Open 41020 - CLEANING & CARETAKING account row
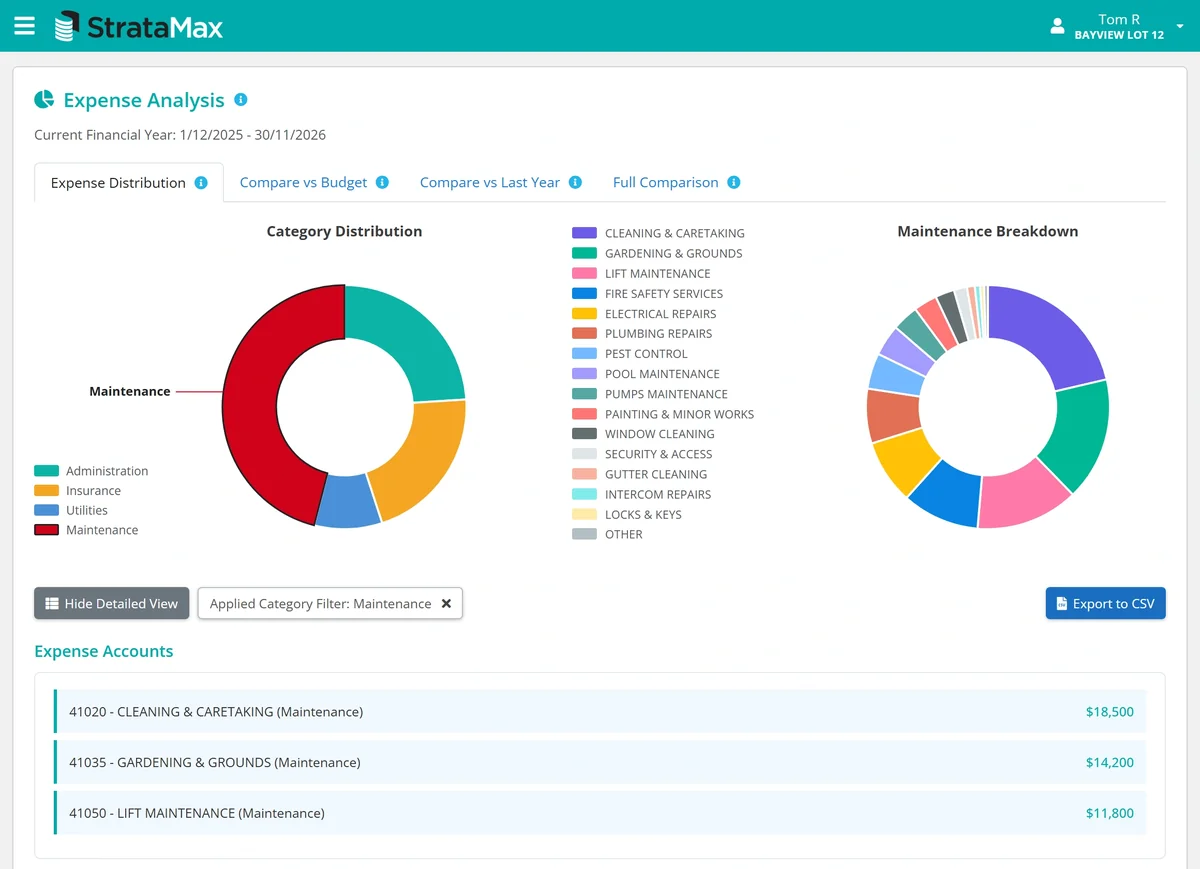Screen dimensions: 1200x869 (x=600, y=712)
